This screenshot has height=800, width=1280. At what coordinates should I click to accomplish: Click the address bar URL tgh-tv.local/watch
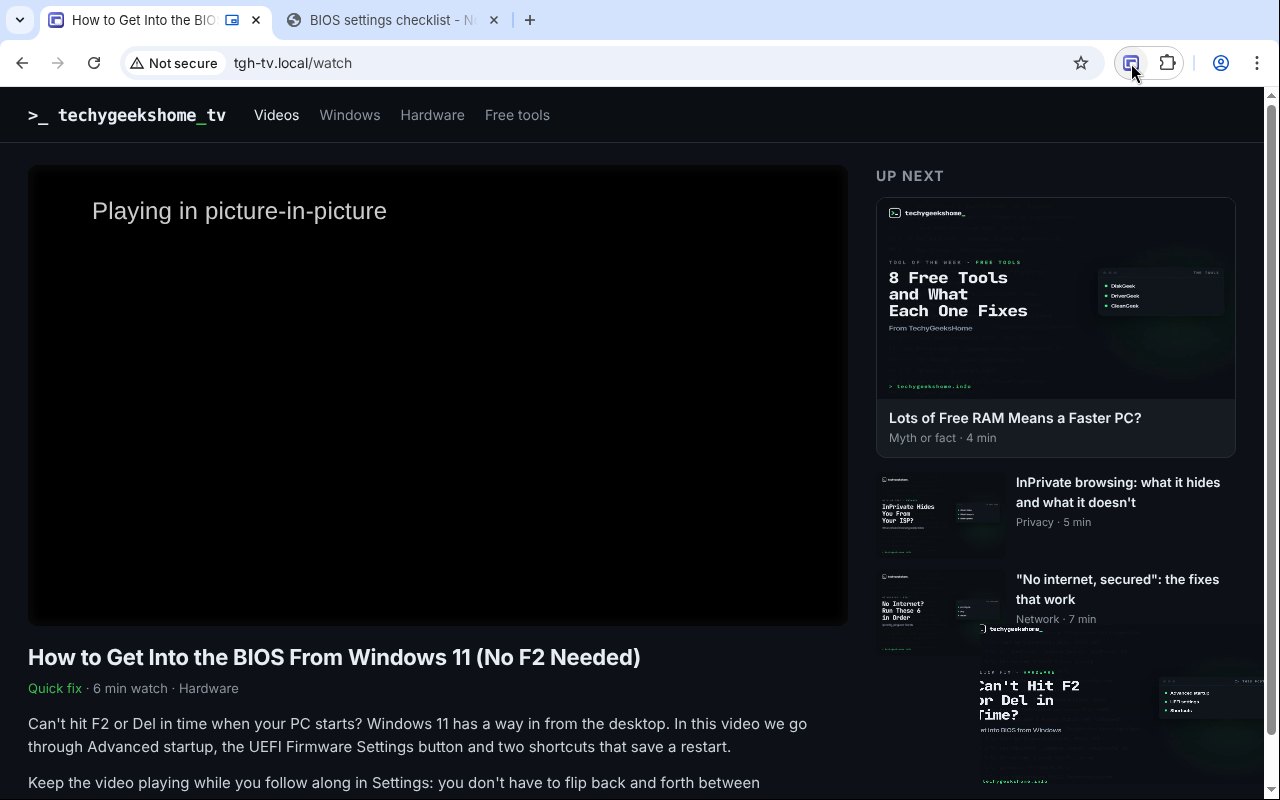pos(293,63)
